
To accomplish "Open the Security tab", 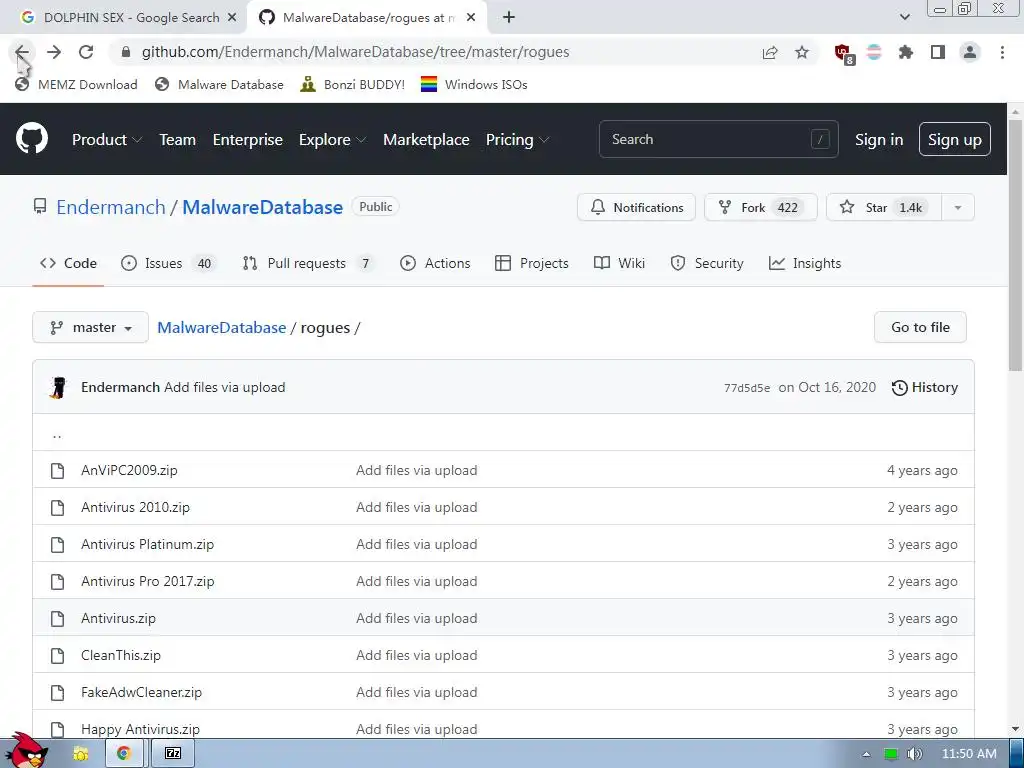I will click(707, 263).
